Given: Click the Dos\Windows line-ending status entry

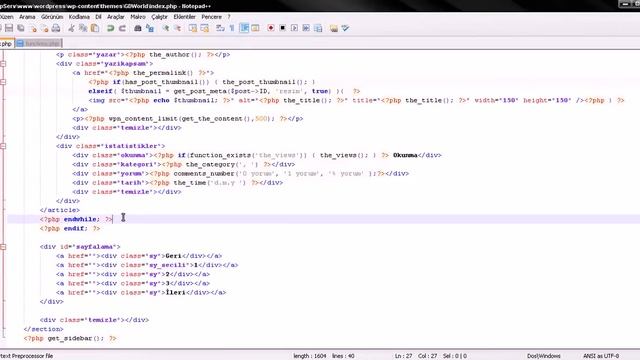Looking at the screenshot, I should coord(544,356).
